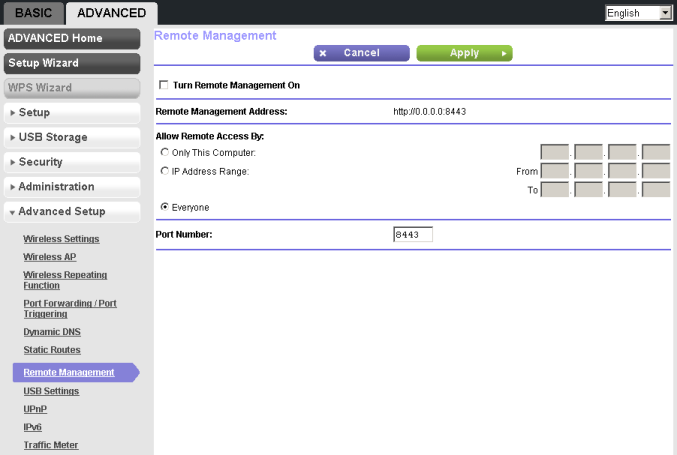677x455 pixels.
Task: Open the English language dropdown
Action: tap(639, 13)
